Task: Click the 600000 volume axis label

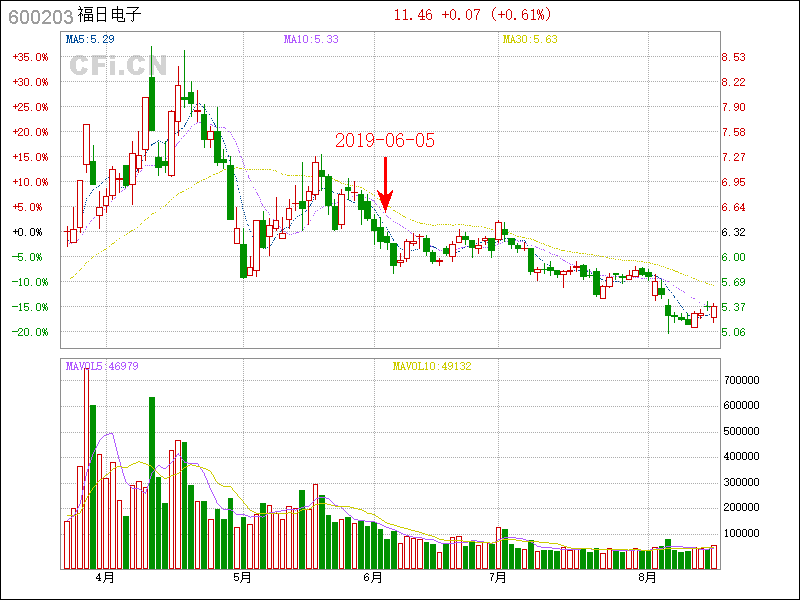Action: (x=742, y=406)
